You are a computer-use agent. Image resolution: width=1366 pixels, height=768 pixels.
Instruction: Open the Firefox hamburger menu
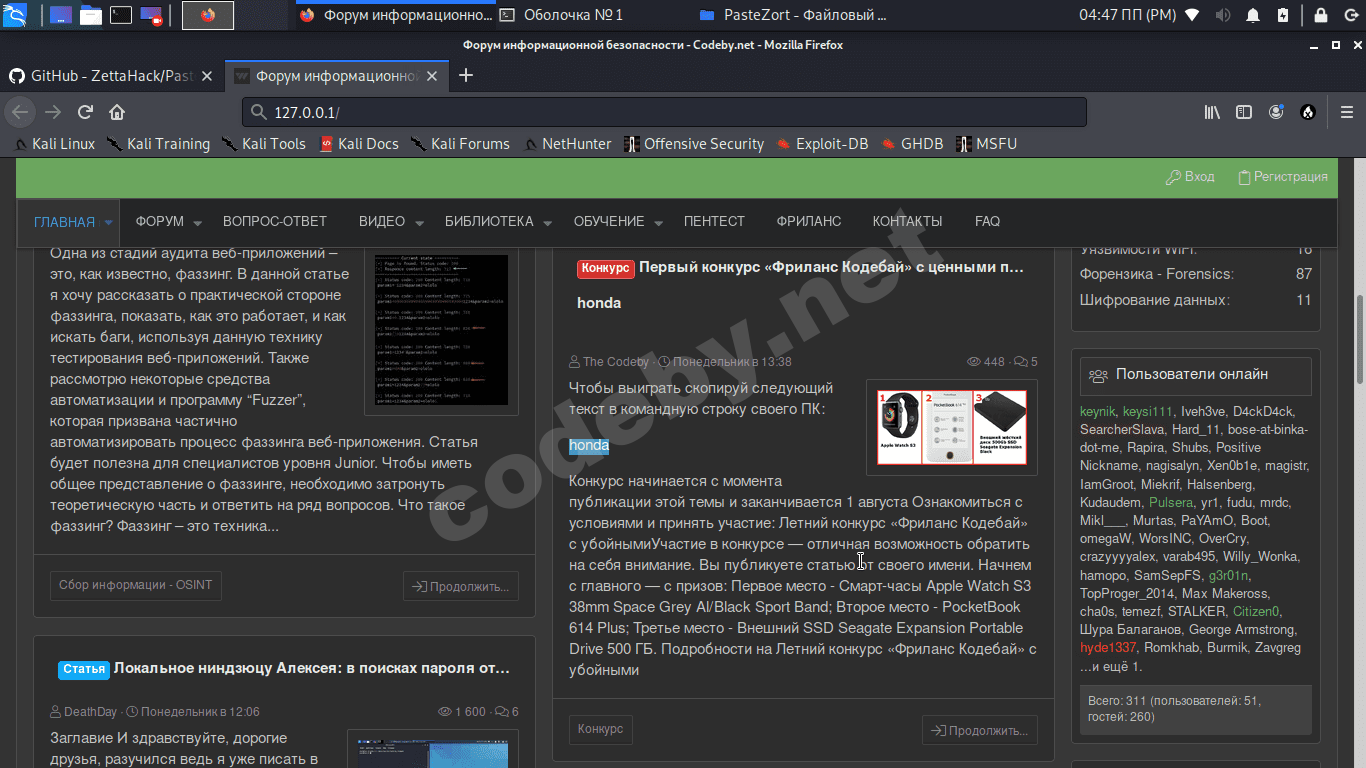coord(1345,112)
